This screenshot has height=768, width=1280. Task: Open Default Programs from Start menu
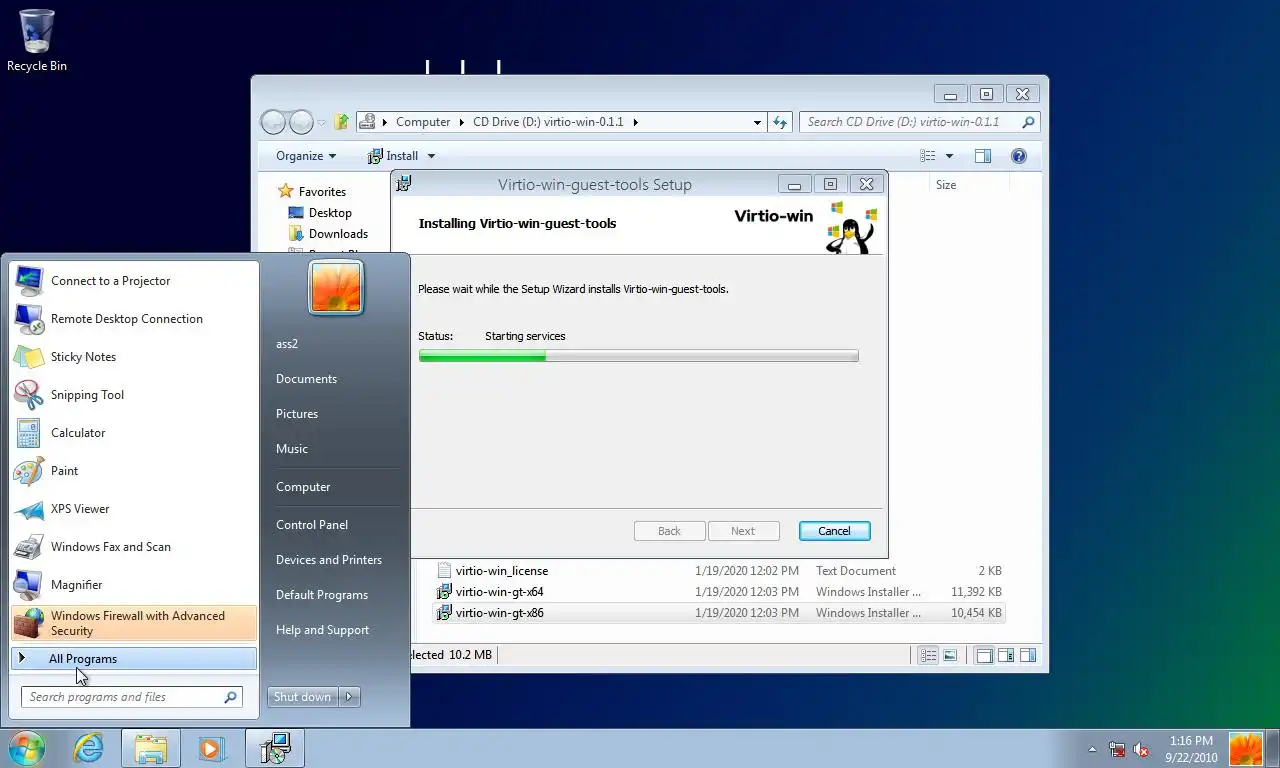pos(322,595)
